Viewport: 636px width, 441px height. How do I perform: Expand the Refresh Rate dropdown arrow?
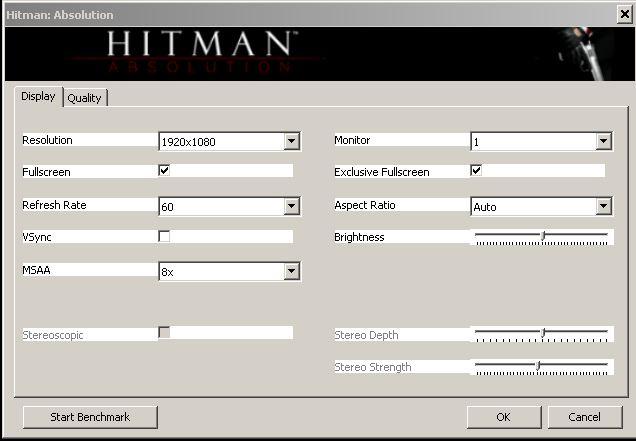tap(292, 206)
